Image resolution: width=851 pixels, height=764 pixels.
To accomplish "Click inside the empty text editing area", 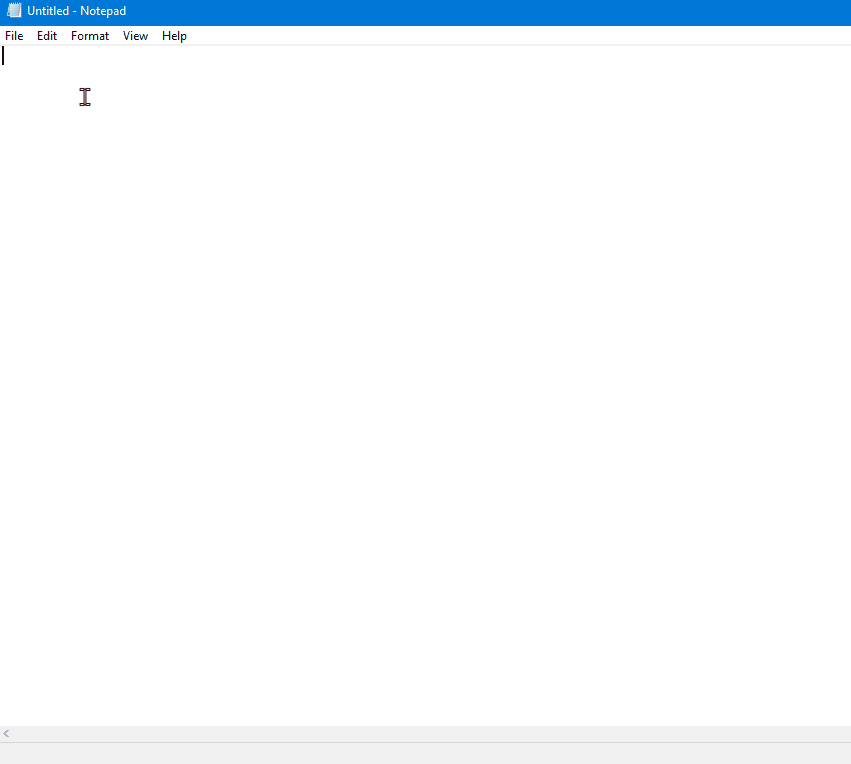I will click(426, 385).
